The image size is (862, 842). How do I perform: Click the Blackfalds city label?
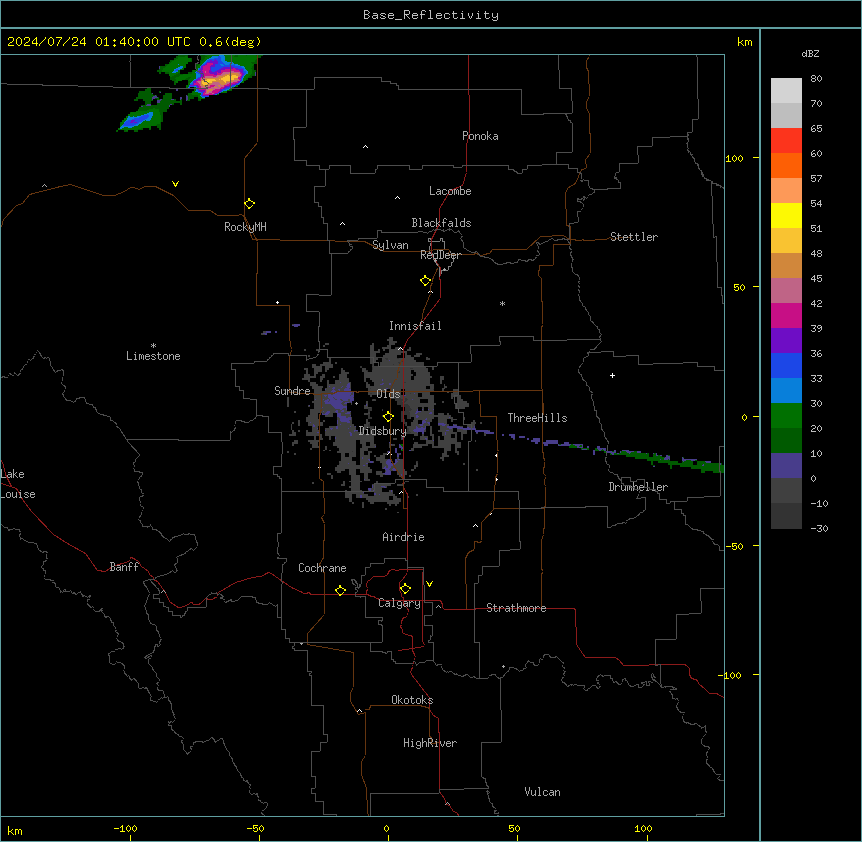(x=441, y=223)
